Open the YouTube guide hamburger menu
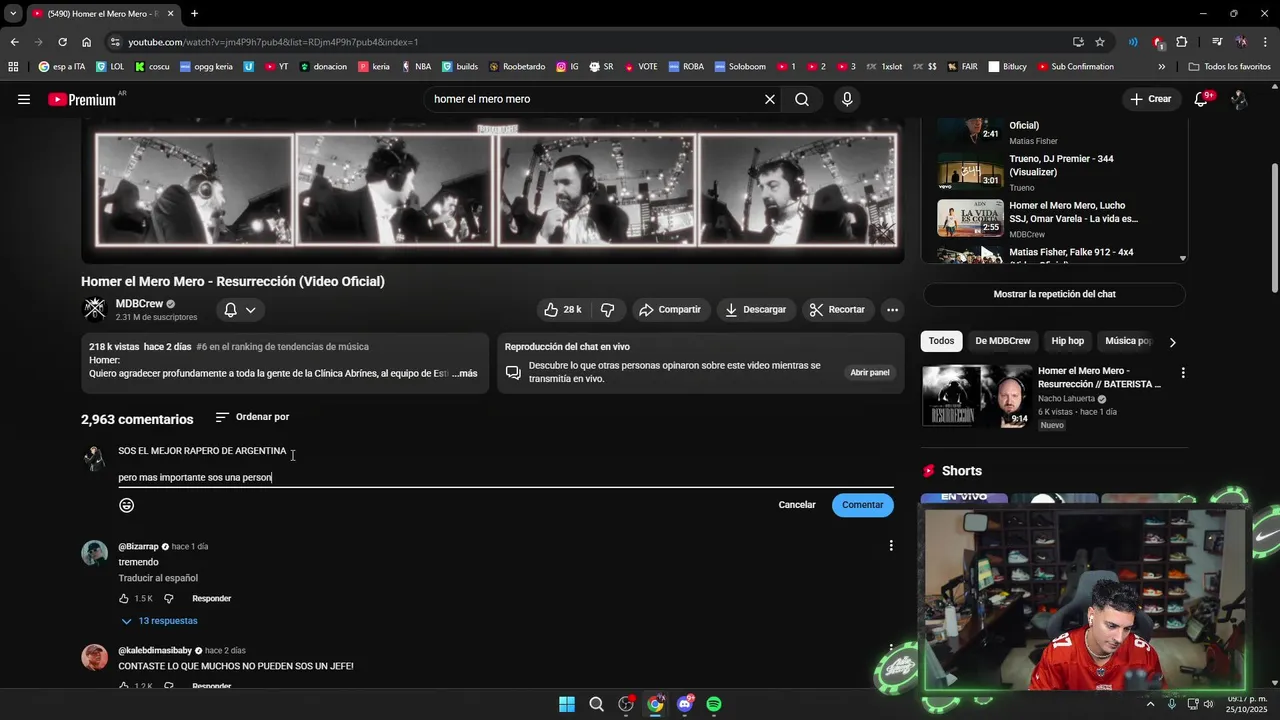1280x720 pixels. [x=24, y=99]
